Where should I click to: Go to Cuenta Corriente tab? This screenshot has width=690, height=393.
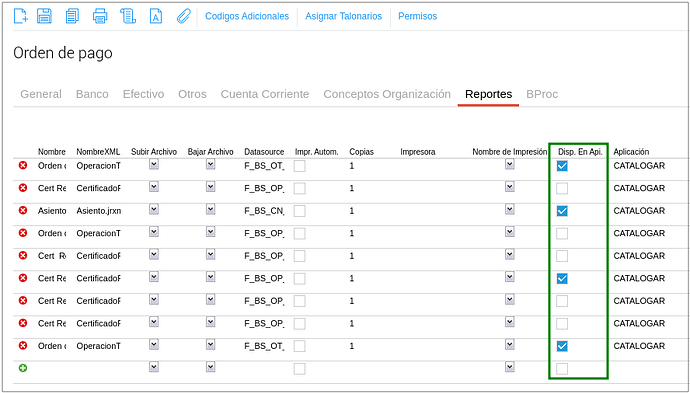click(265, 94)
